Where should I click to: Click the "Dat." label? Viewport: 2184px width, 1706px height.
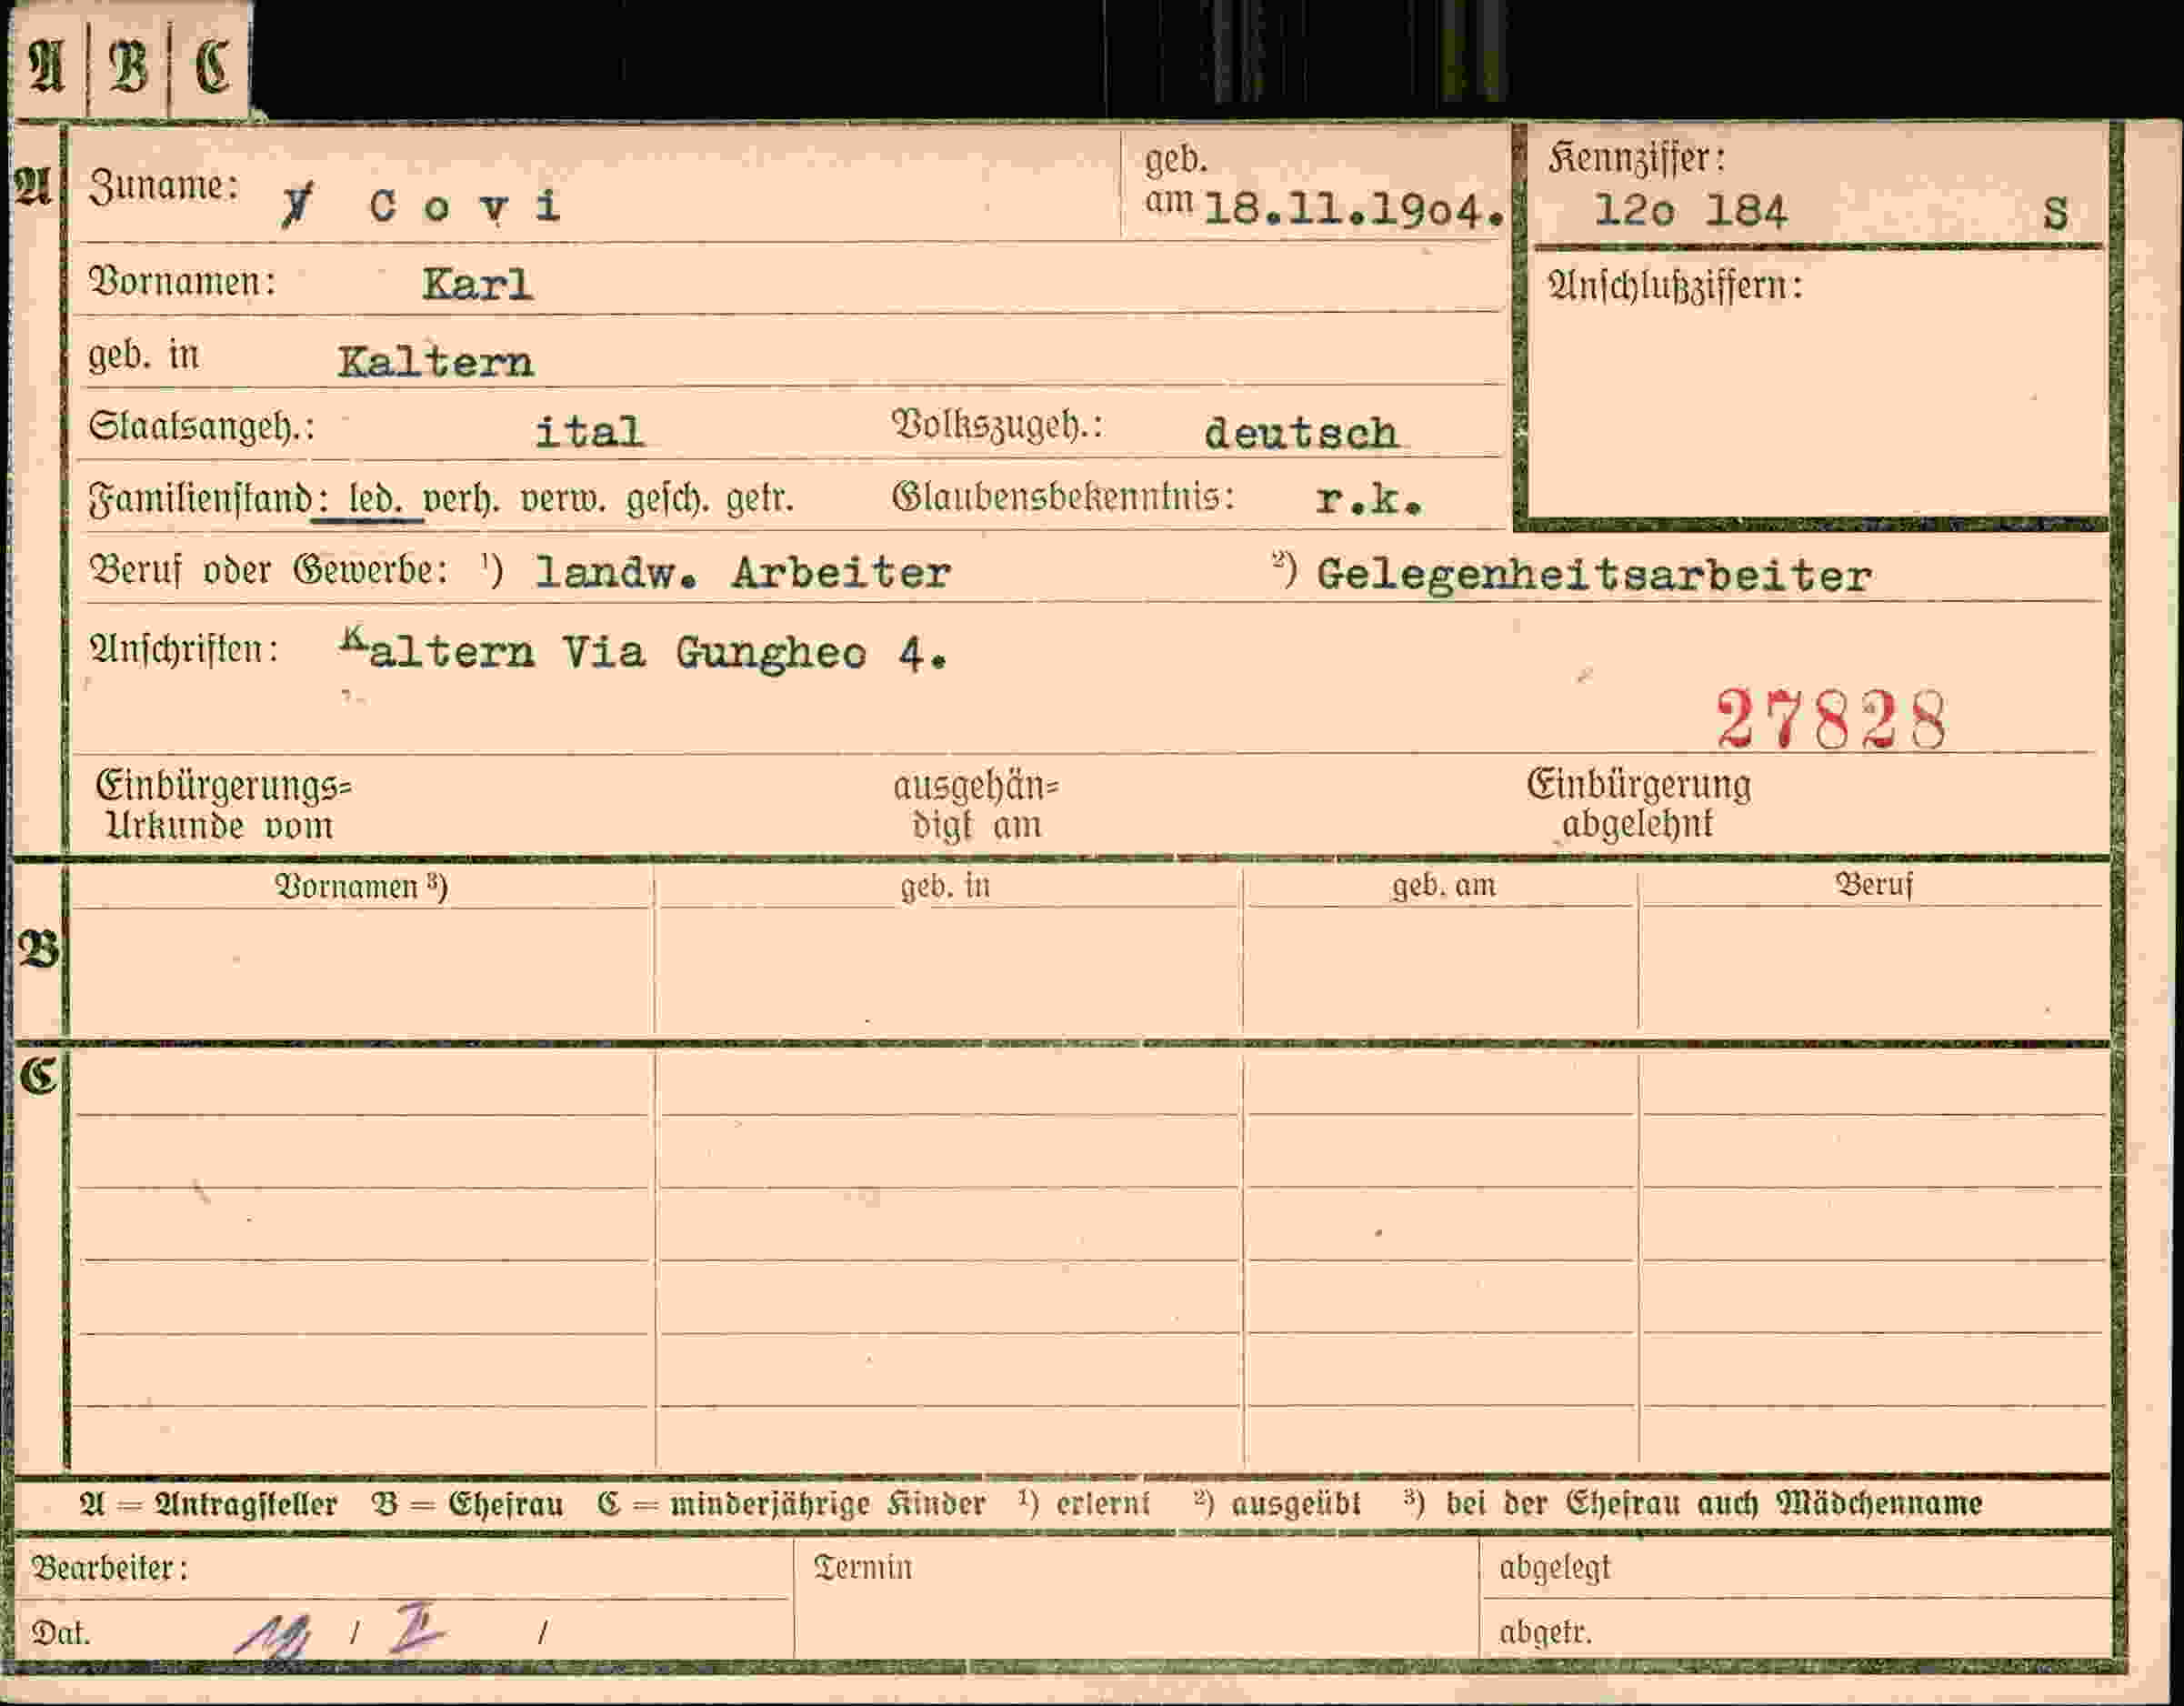click(61, 1634)
